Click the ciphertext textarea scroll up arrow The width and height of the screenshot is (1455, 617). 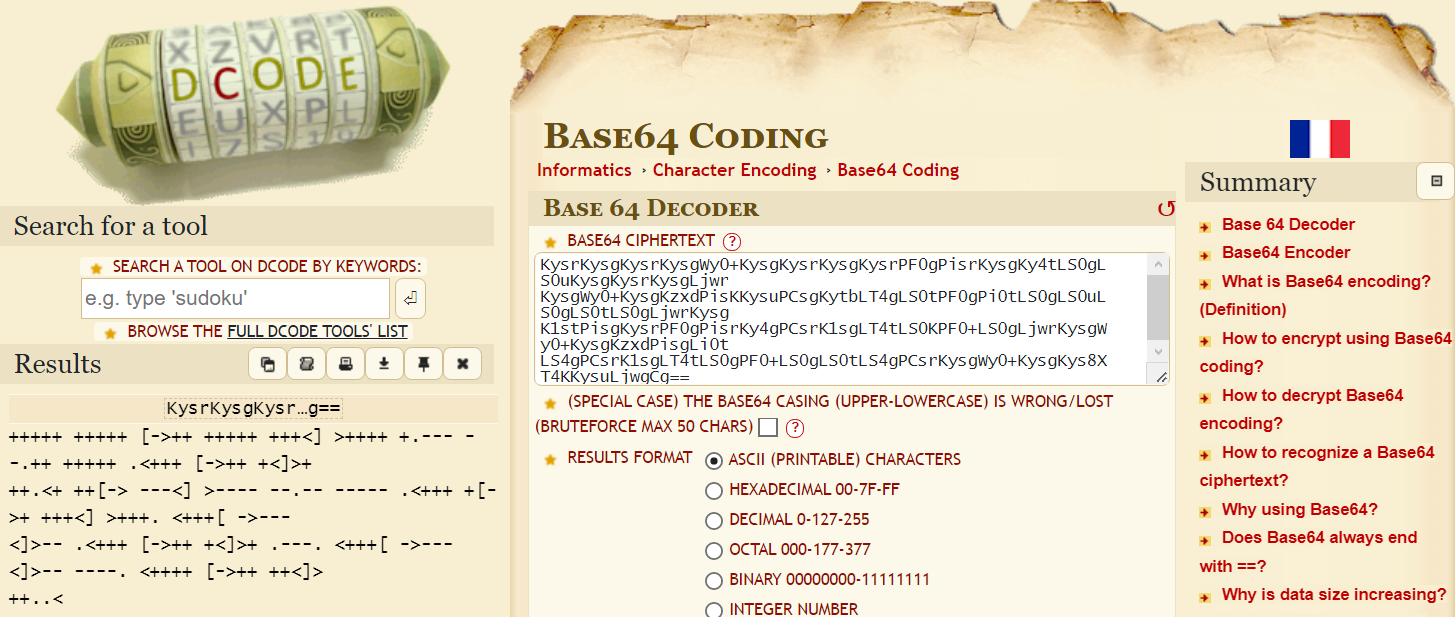tap(1157, 264)
